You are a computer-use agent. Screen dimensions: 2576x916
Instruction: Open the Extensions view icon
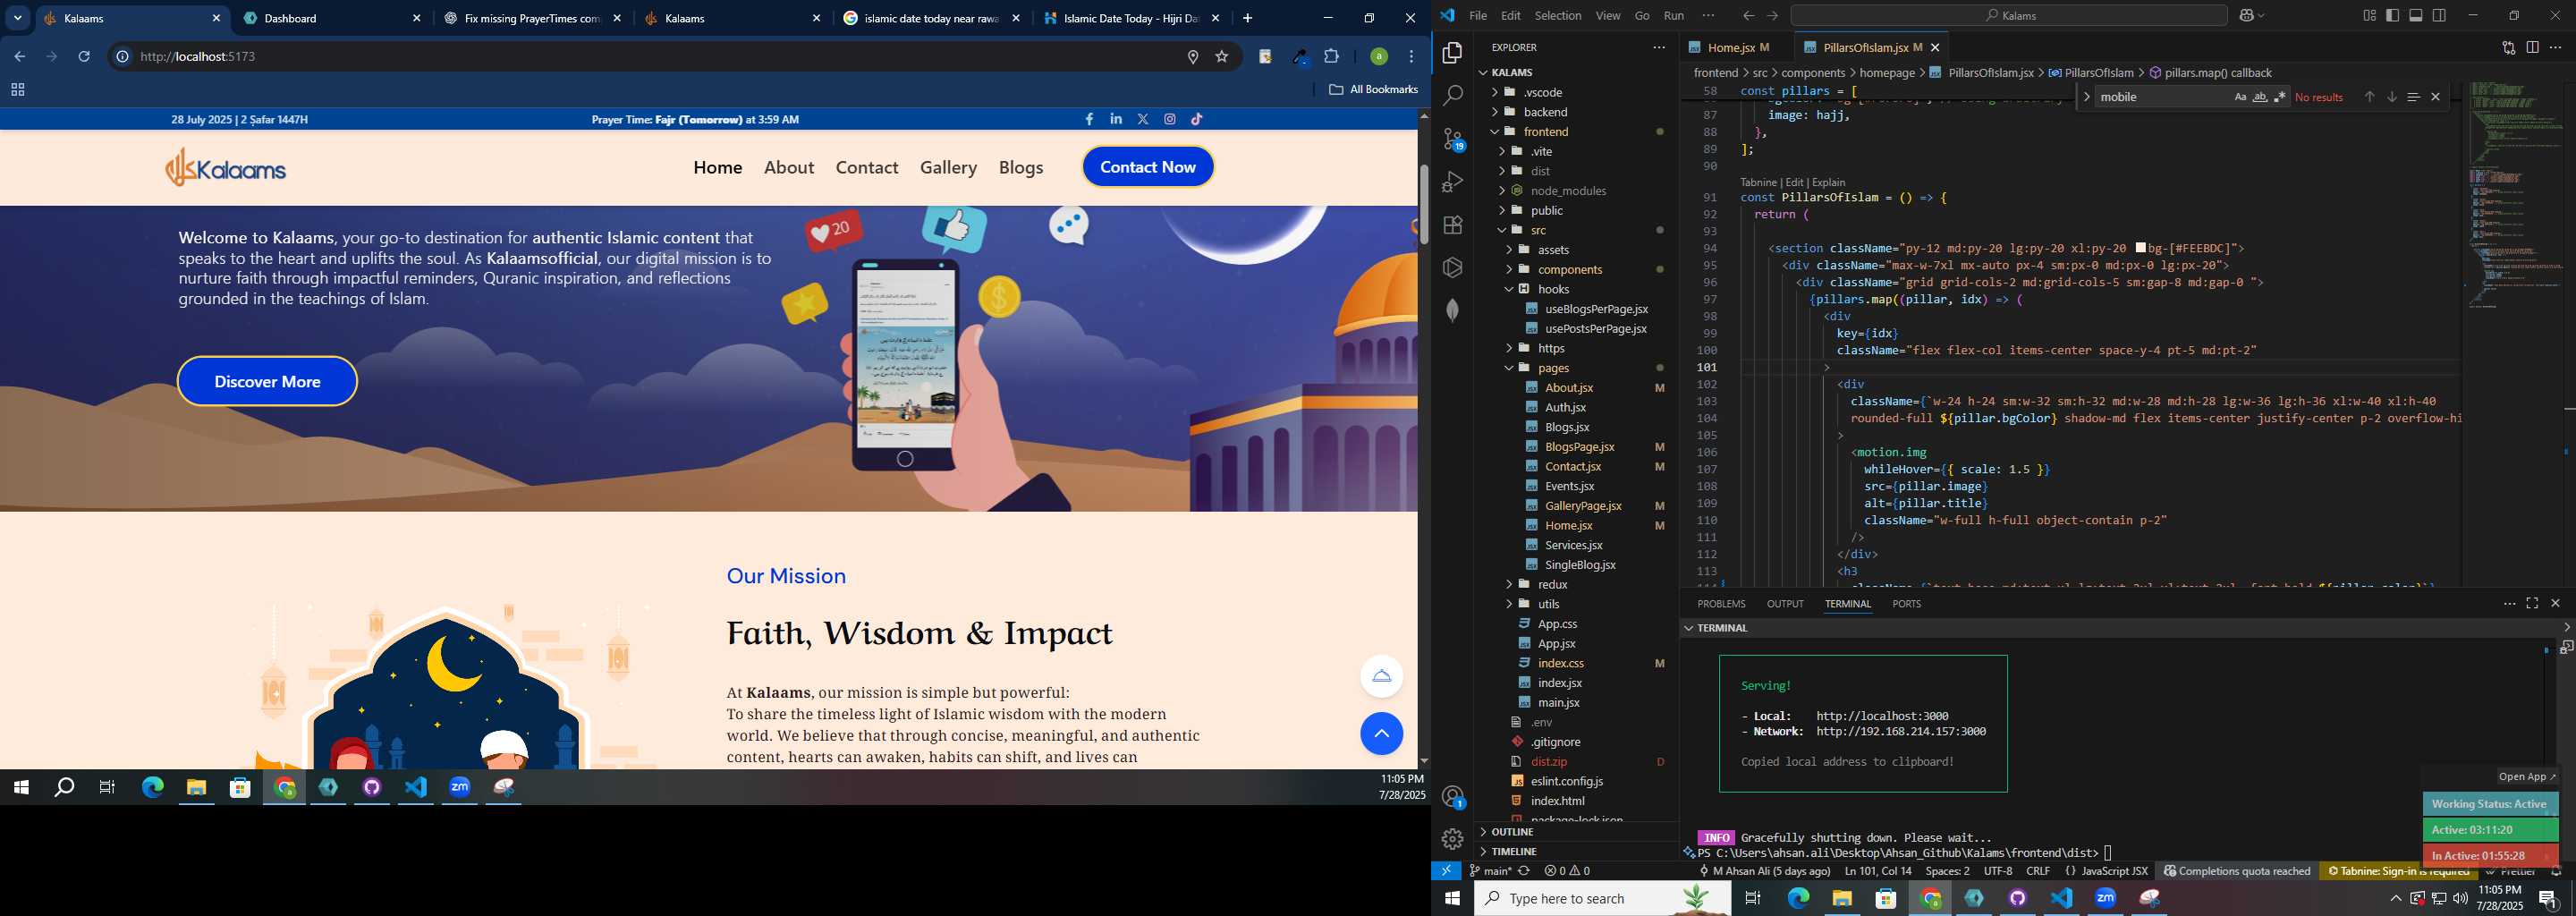pos(1452,225)
